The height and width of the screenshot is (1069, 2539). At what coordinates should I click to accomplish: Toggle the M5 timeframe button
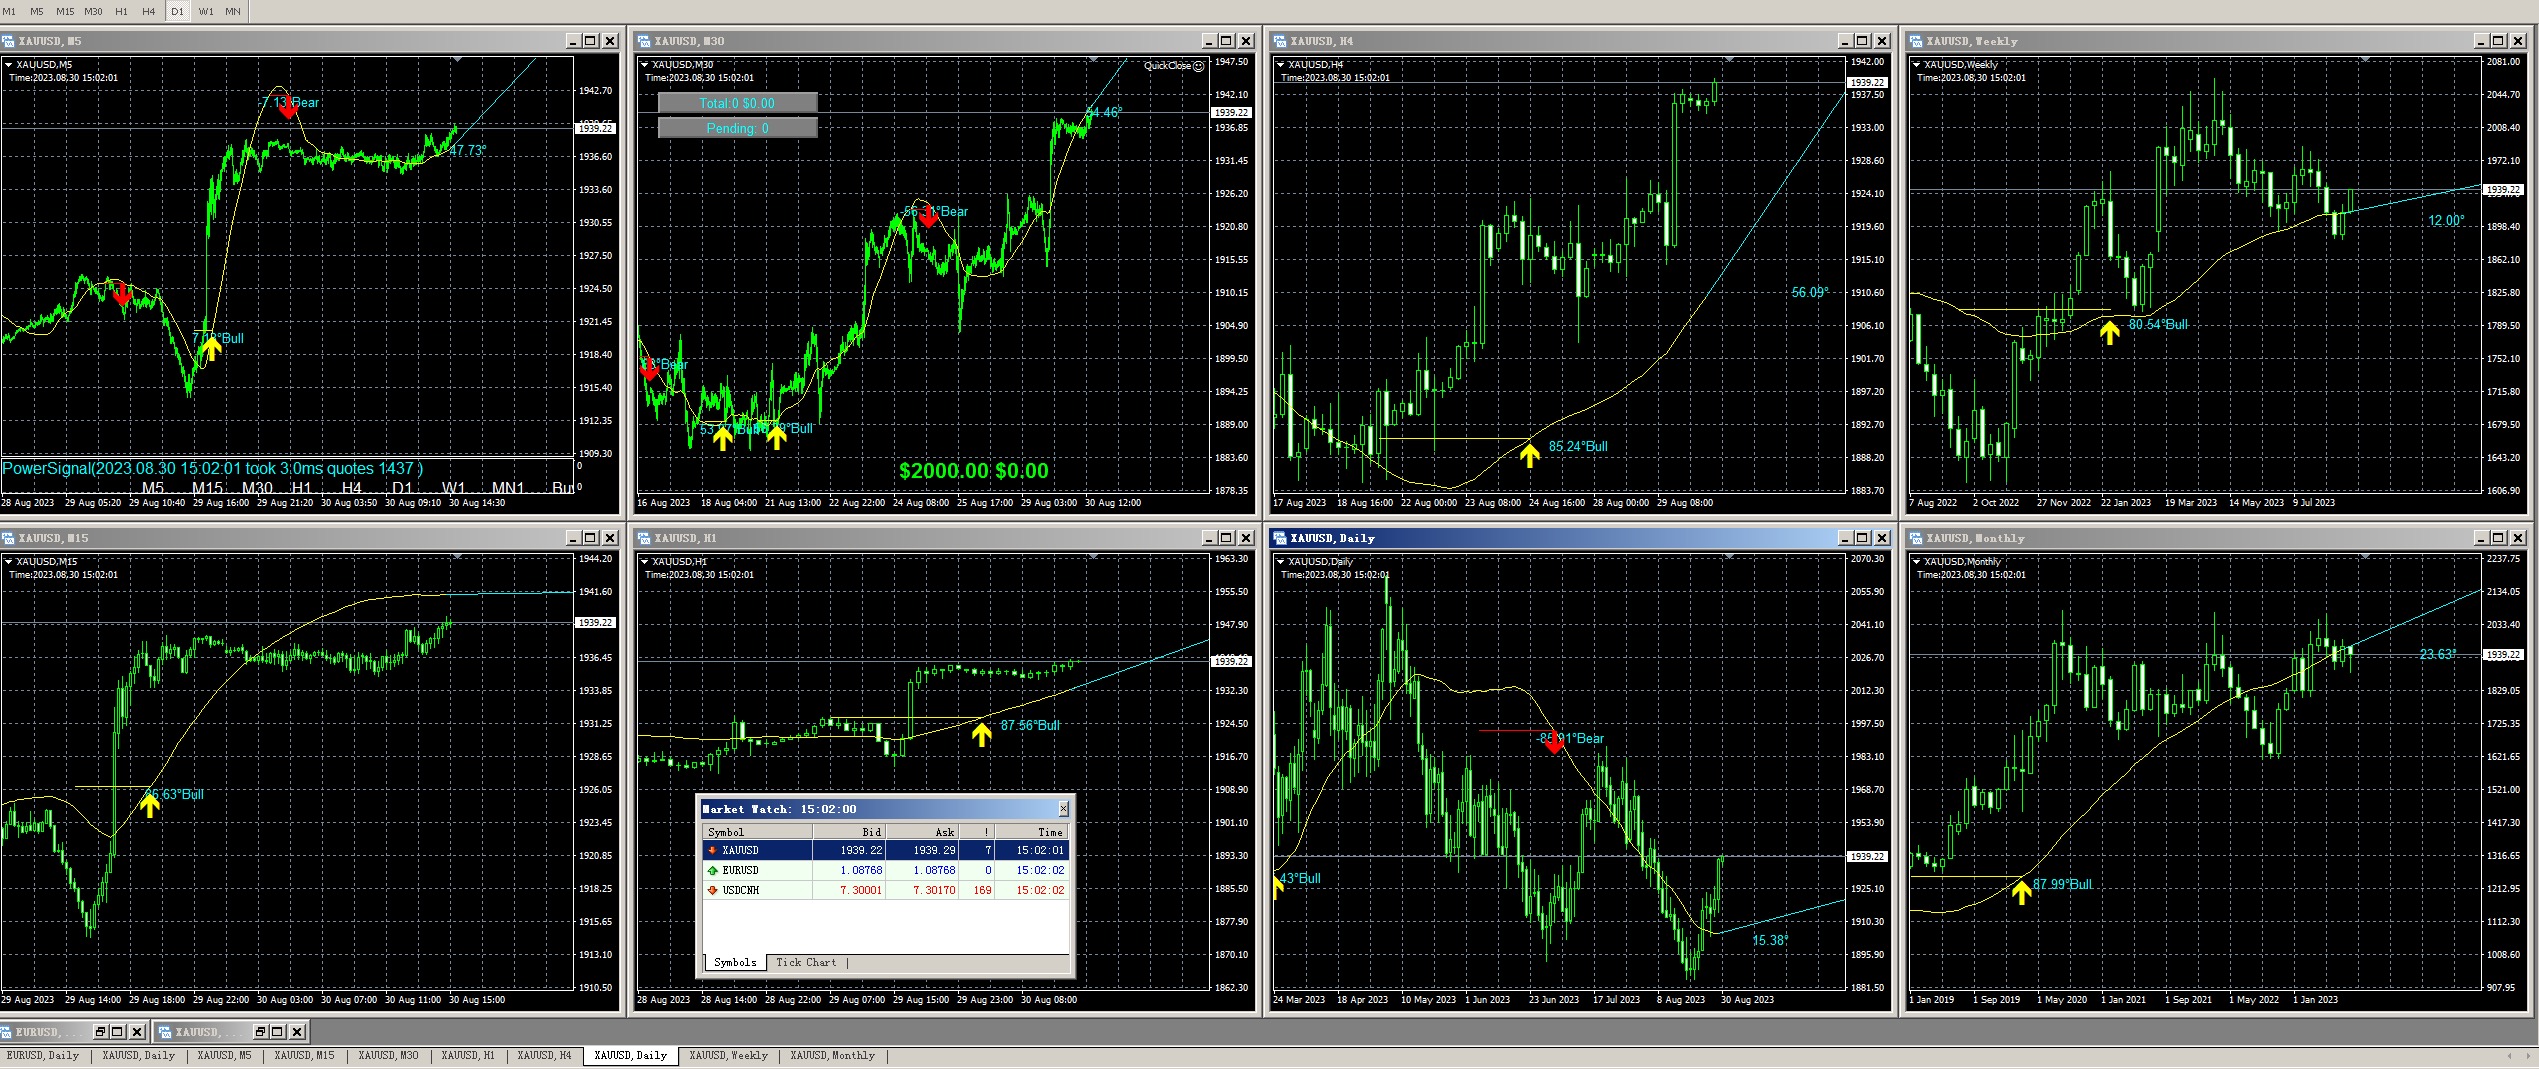pos(37,11)
